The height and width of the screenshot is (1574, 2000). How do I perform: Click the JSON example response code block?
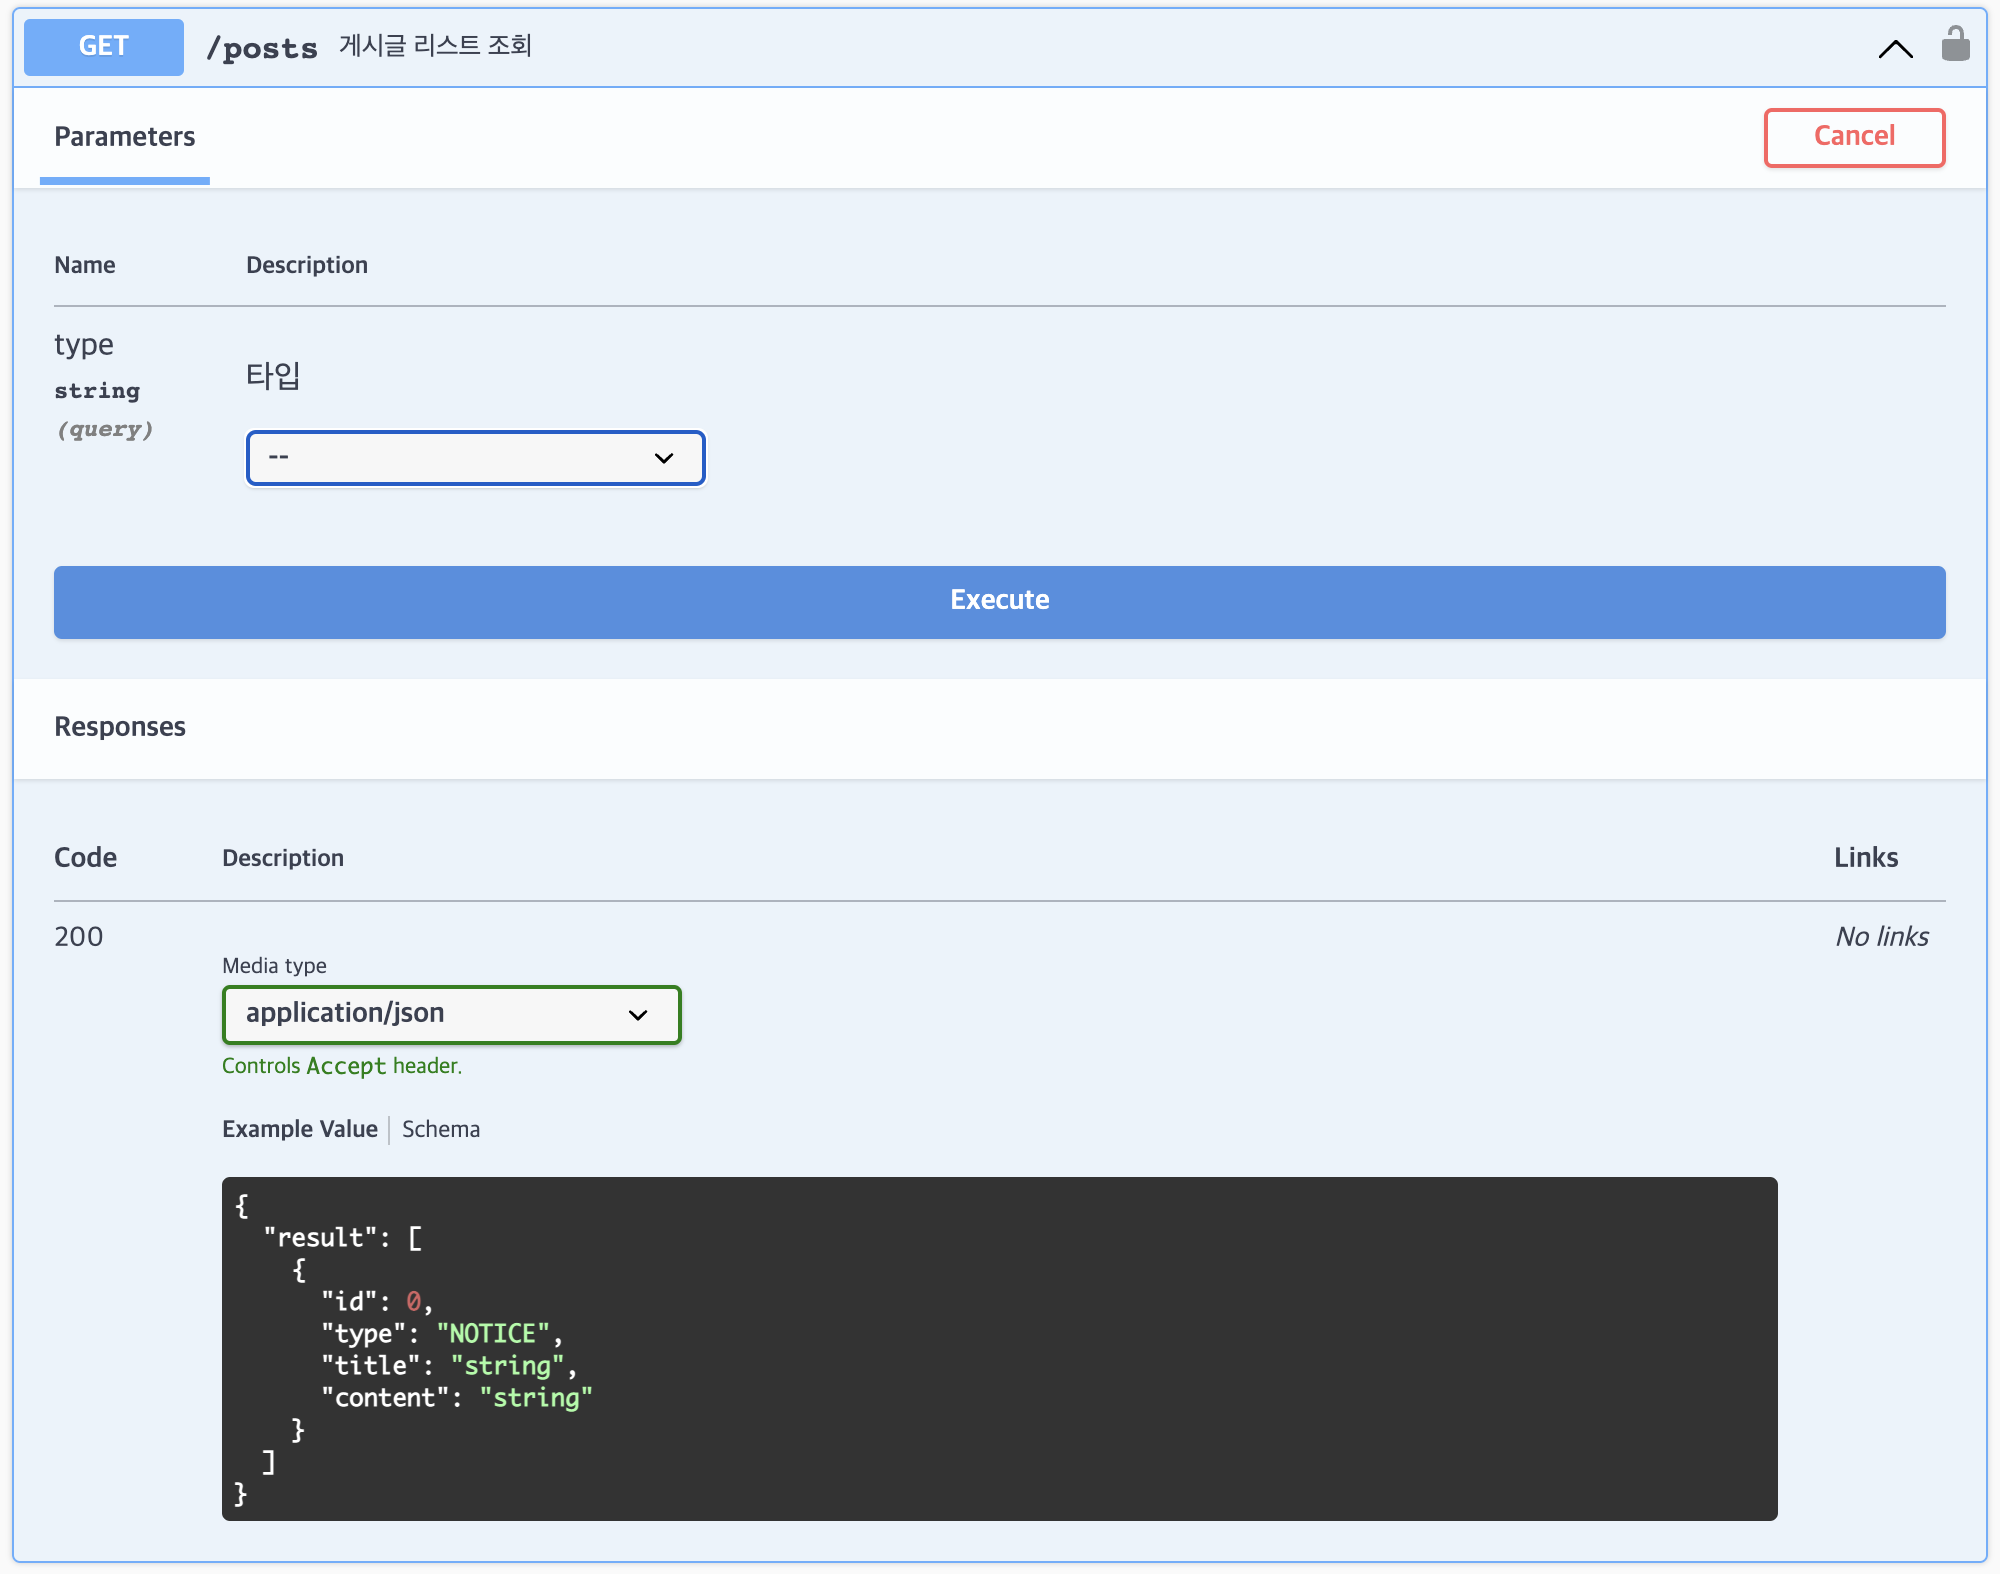coord(999,1348)
